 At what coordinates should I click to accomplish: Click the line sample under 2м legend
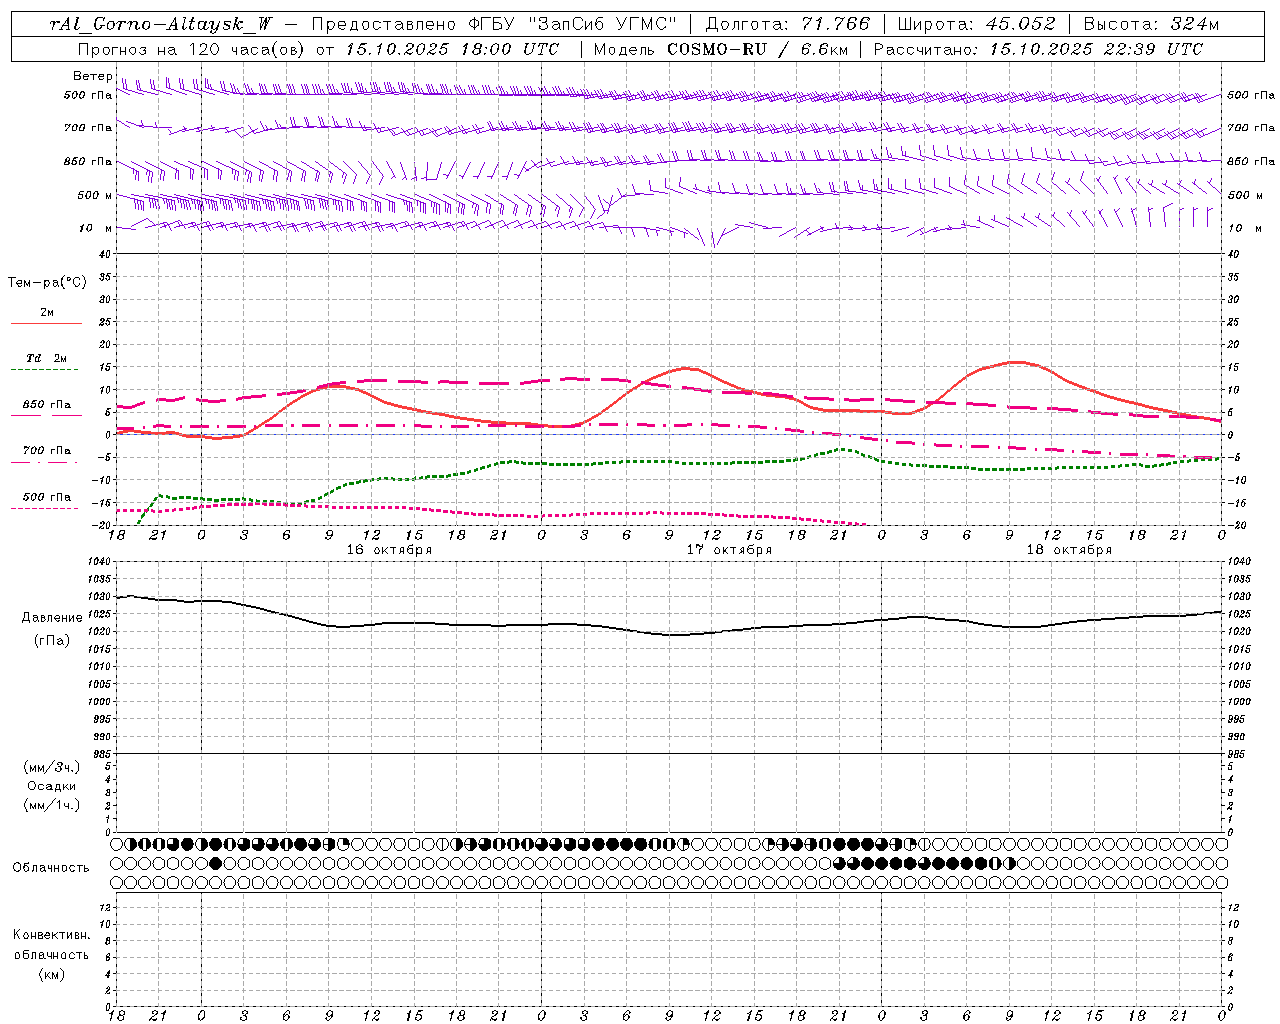coord(46,324)
